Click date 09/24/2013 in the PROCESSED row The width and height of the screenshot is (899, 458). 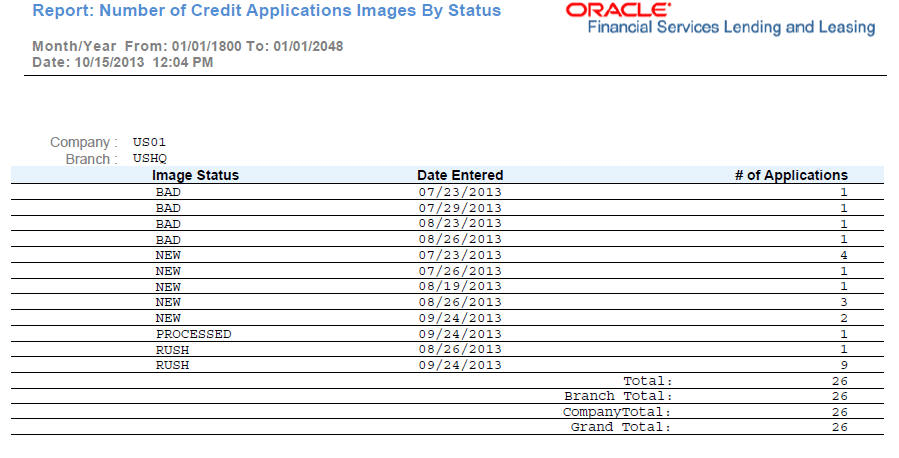460,334
